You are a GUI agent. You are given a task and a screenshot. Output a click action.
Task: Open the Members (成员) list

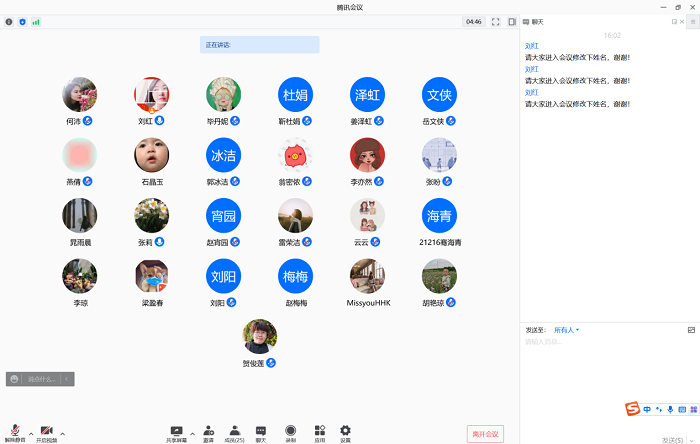point(235,431)
